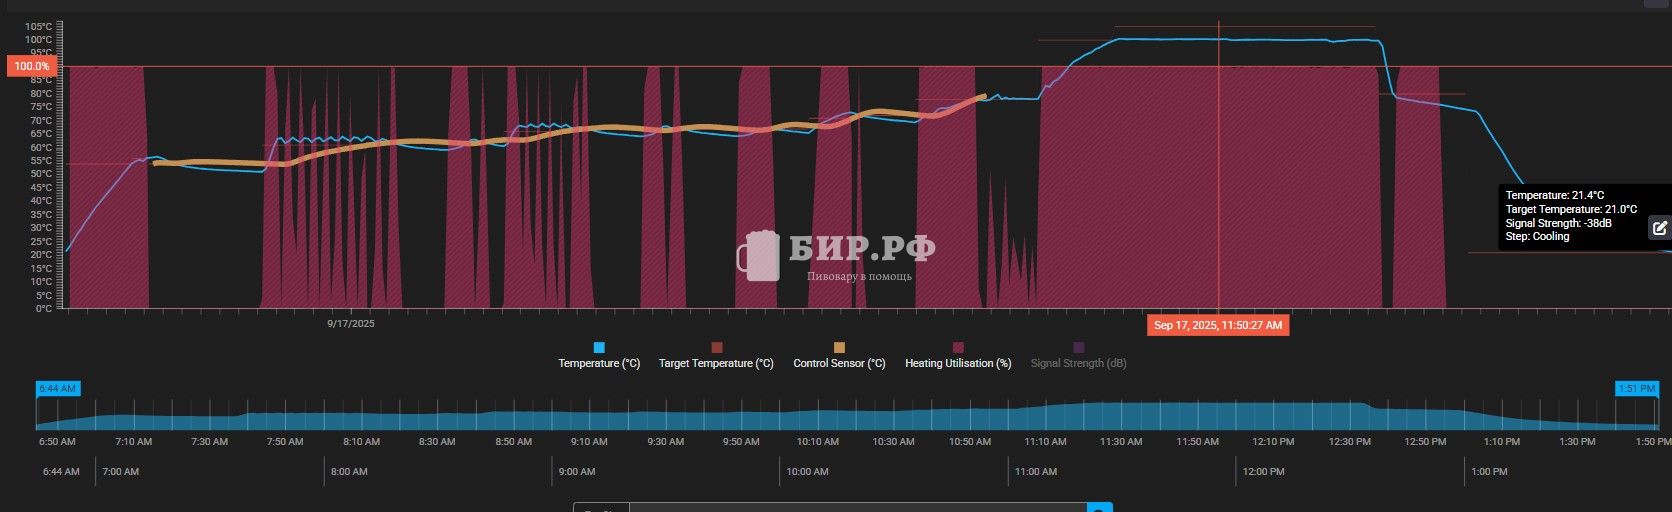Select the 9:00 AM marker in the timeline
1672x512 pixels.
point(577,471)
